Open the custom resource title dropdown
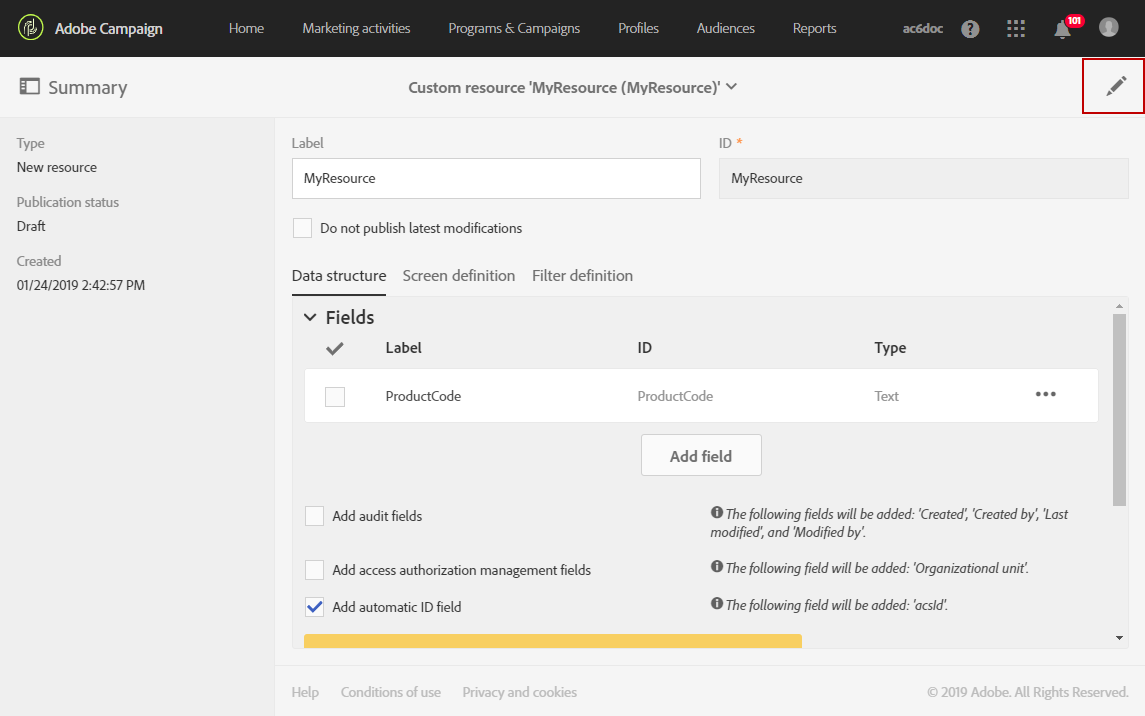This screenshot has width=1145, height=716. [x=731, y=87]
